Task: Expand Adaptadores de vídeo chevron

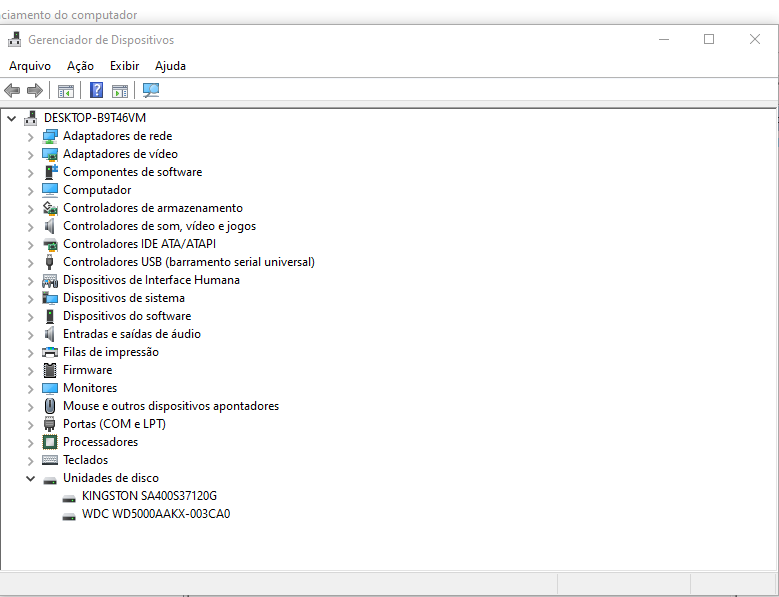Action: tap(30, 154)
